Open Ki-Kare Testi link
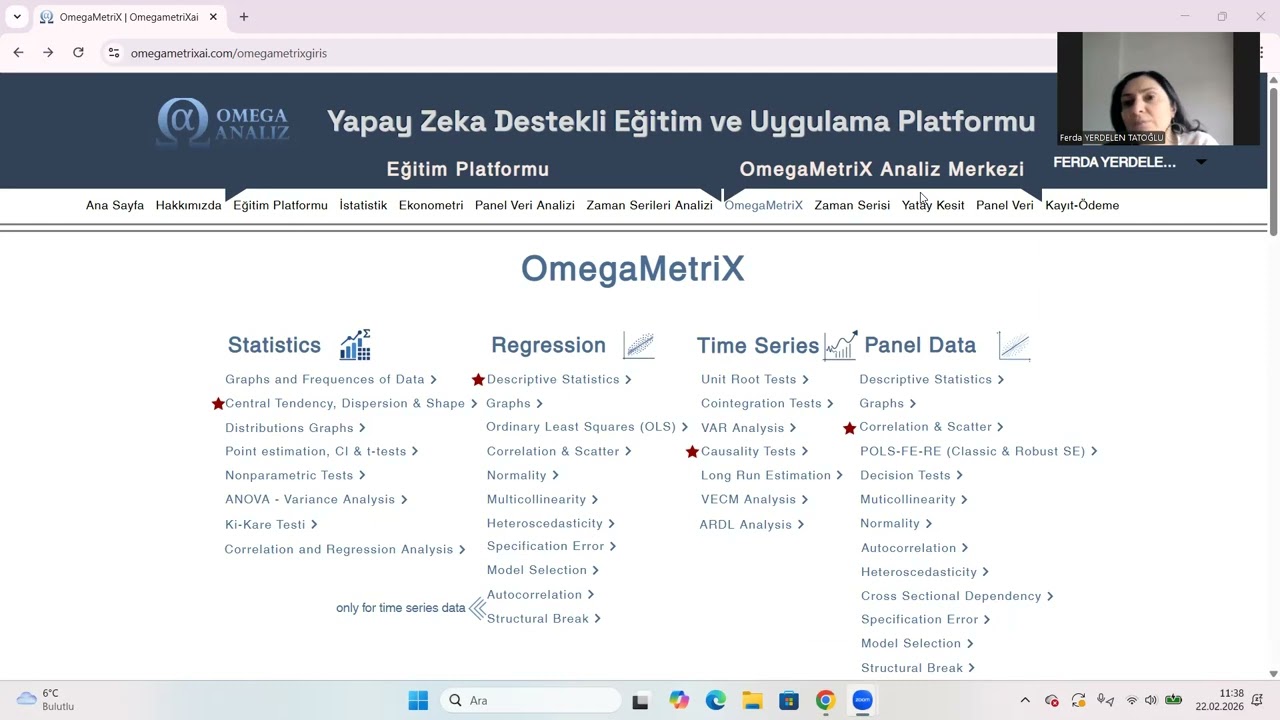Screen dimensions: 1280x720 [271, 524]
